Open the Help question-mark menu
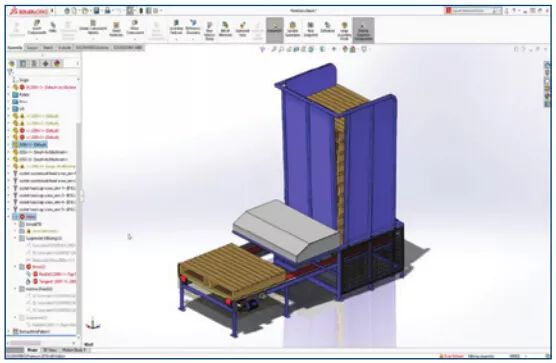Viewport: 556px width, 363px height. [514, 11]
